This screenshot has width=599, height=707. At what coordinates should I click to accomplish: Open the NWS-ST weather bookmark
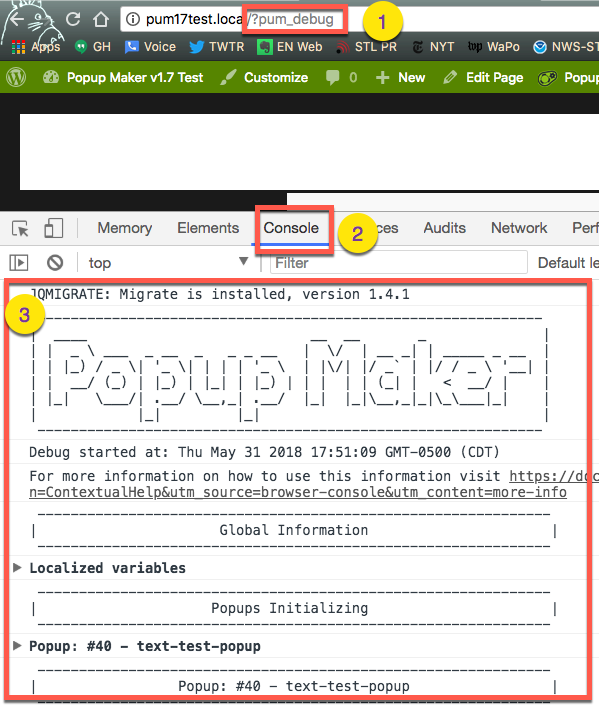(x=566, y=47)
